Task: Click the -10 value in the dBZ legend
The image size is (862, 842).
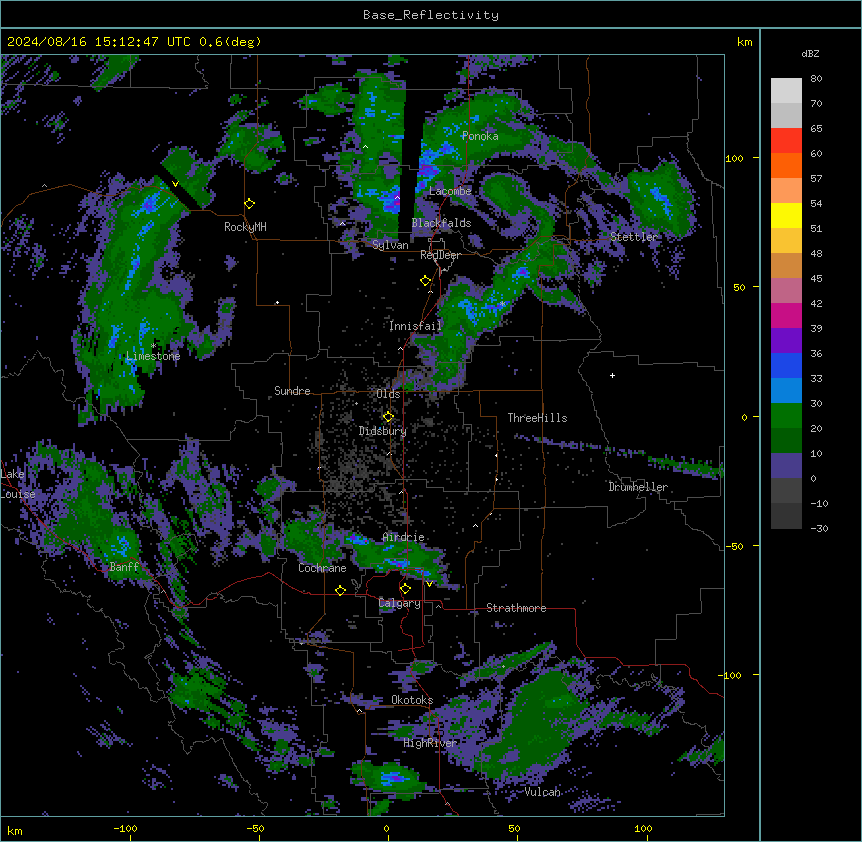Action: [819, 503]
